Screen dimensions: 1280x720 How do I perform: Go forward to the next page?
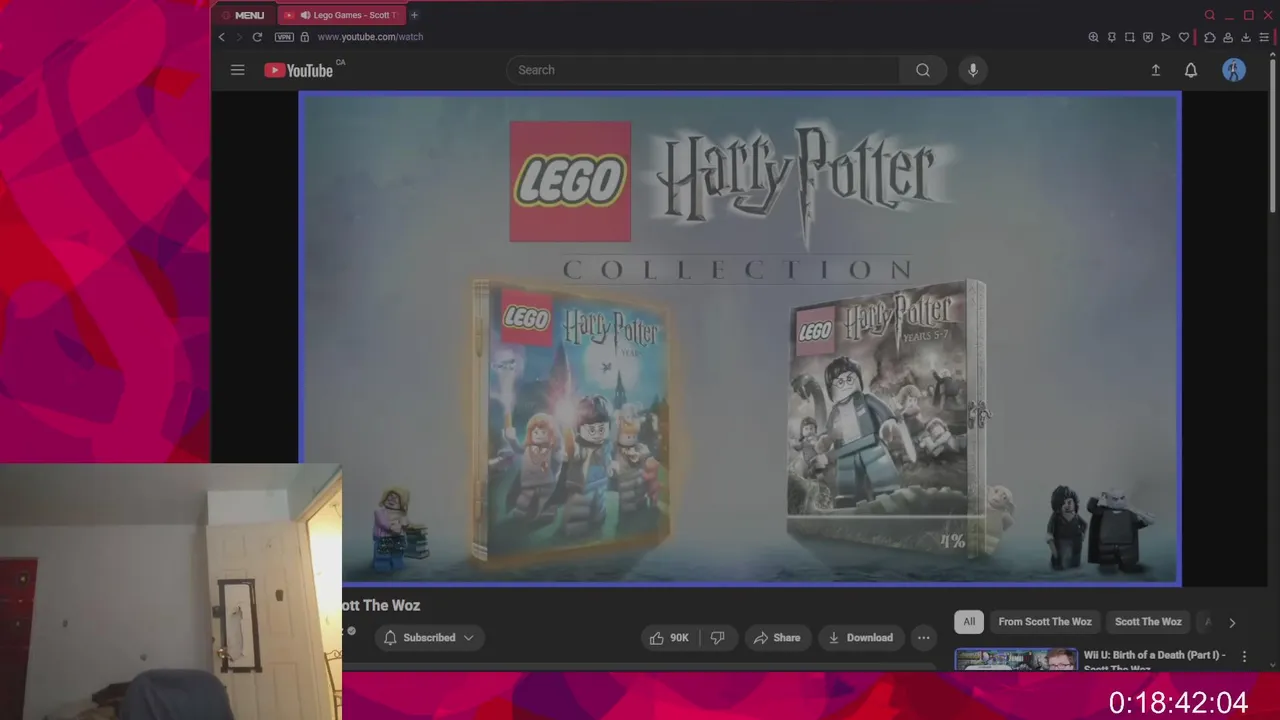(x=238, y=37)
